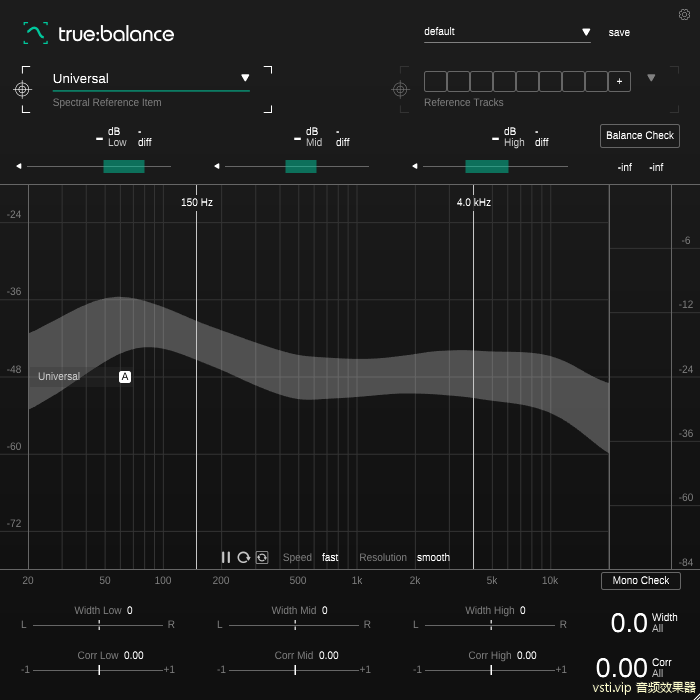The height and width of the screenshot is (700, 700).
Task: Click the Corr High meter
Action: [x=491, y=670]
